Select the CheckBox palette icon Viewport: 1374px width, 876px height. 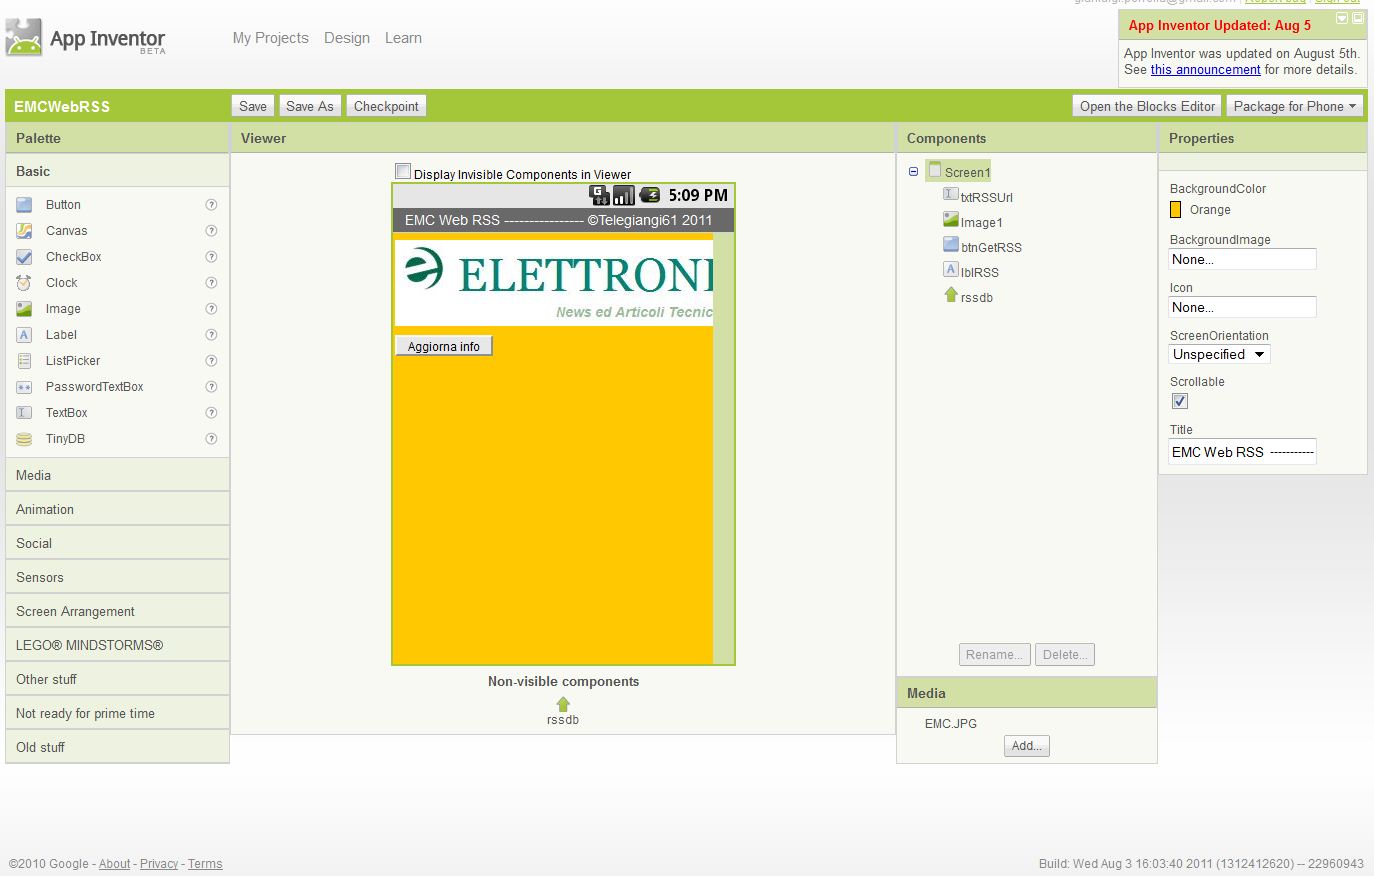(24, 257)
